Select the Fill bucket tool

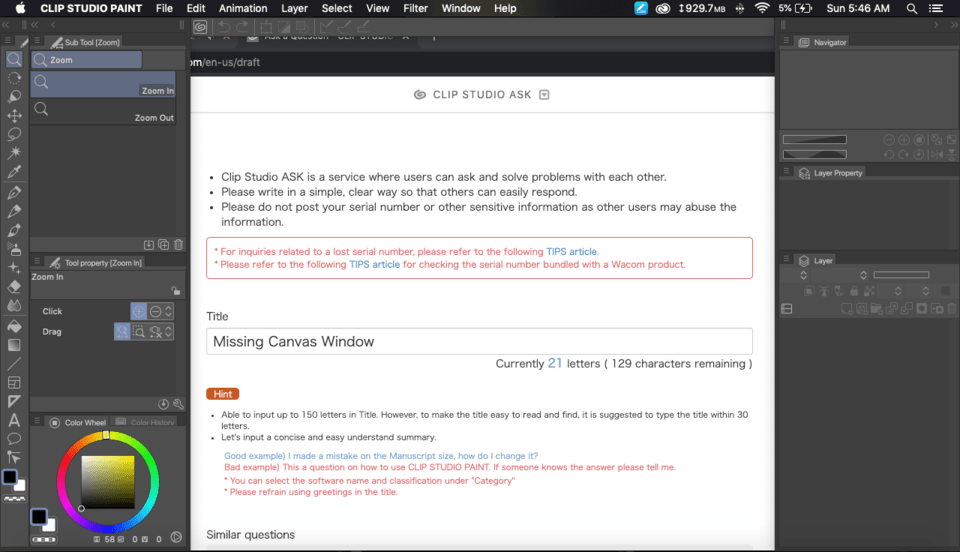(x=14, y=326)
